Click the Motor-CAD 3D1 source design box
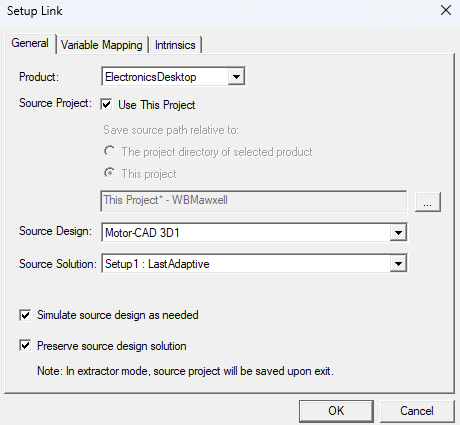Screen dimensions: 460x425 pyautogui.click(x=254, y=232)
